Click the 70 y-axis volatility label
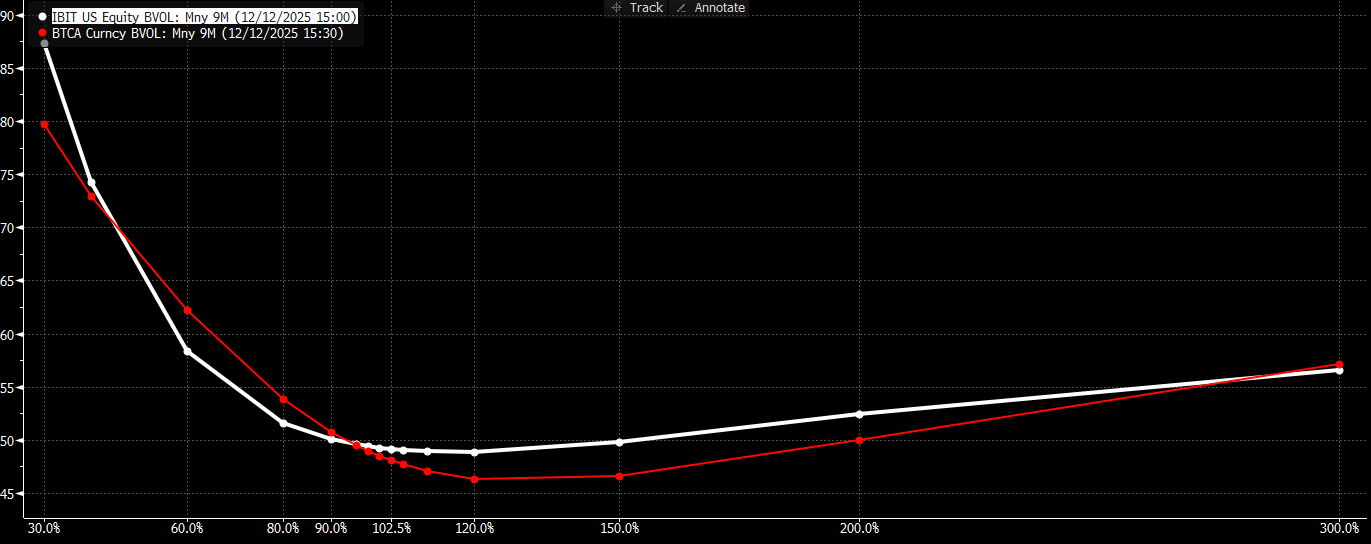The height and width of the screenshot is (544, 1371). [x=6, y=227]
